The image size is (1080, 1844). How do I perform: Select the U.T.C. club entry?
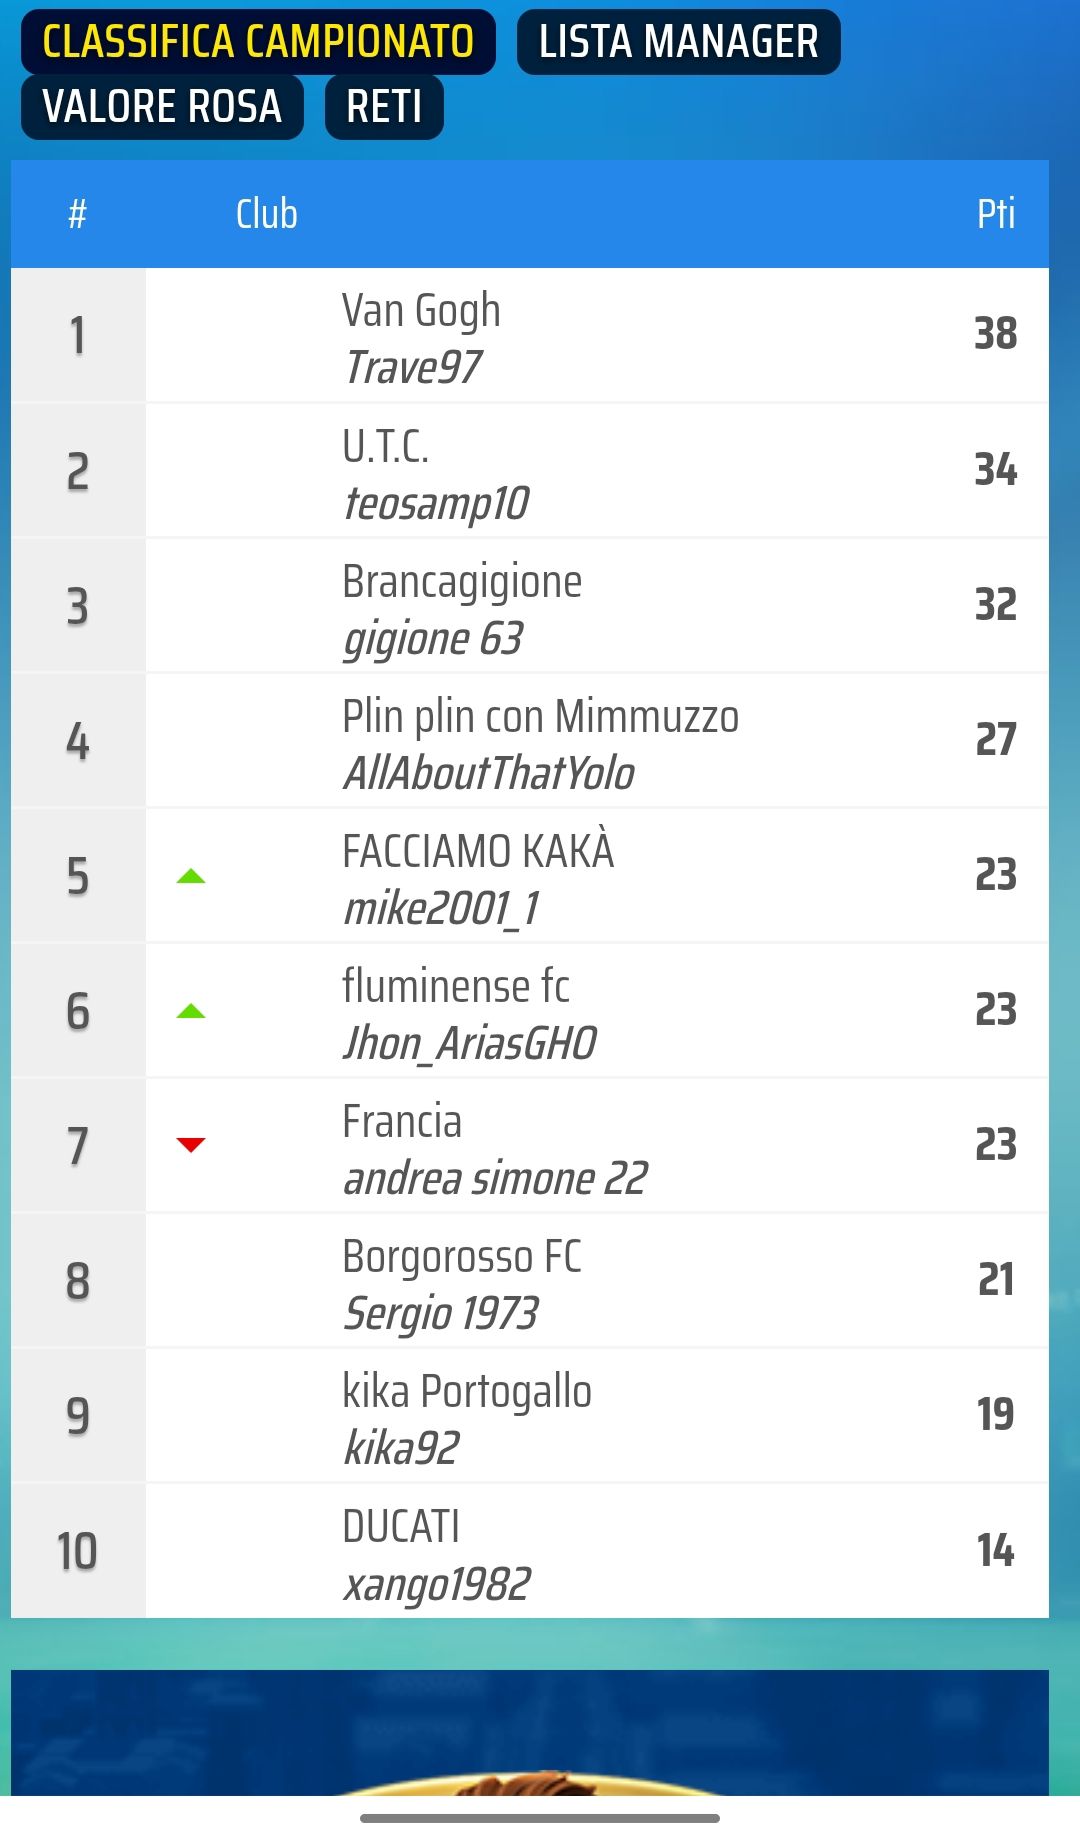530,470
